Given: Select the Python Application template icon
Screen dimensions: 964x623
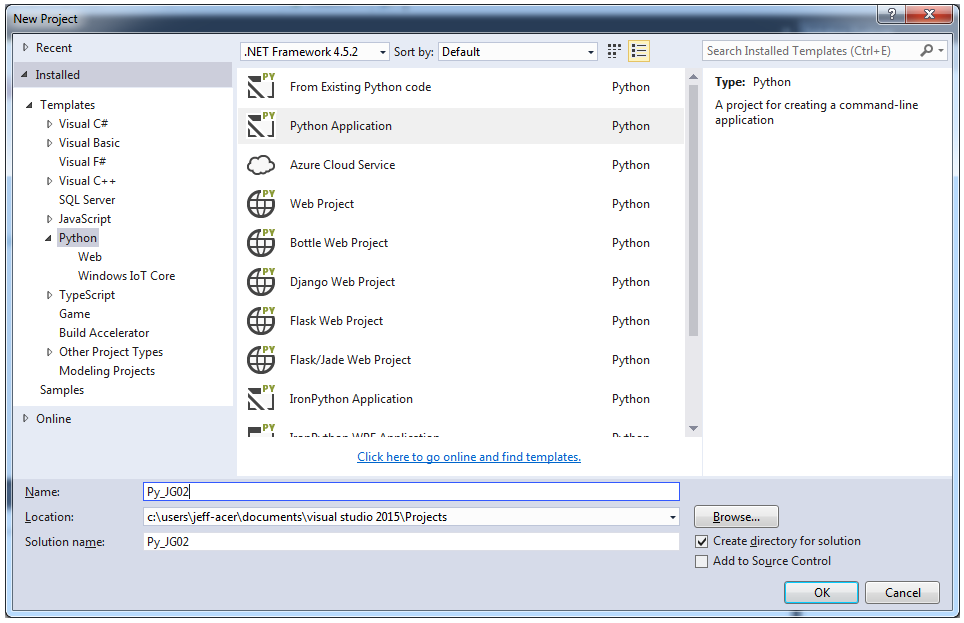Looking at the screenshot, I should (x=261, y=125).
